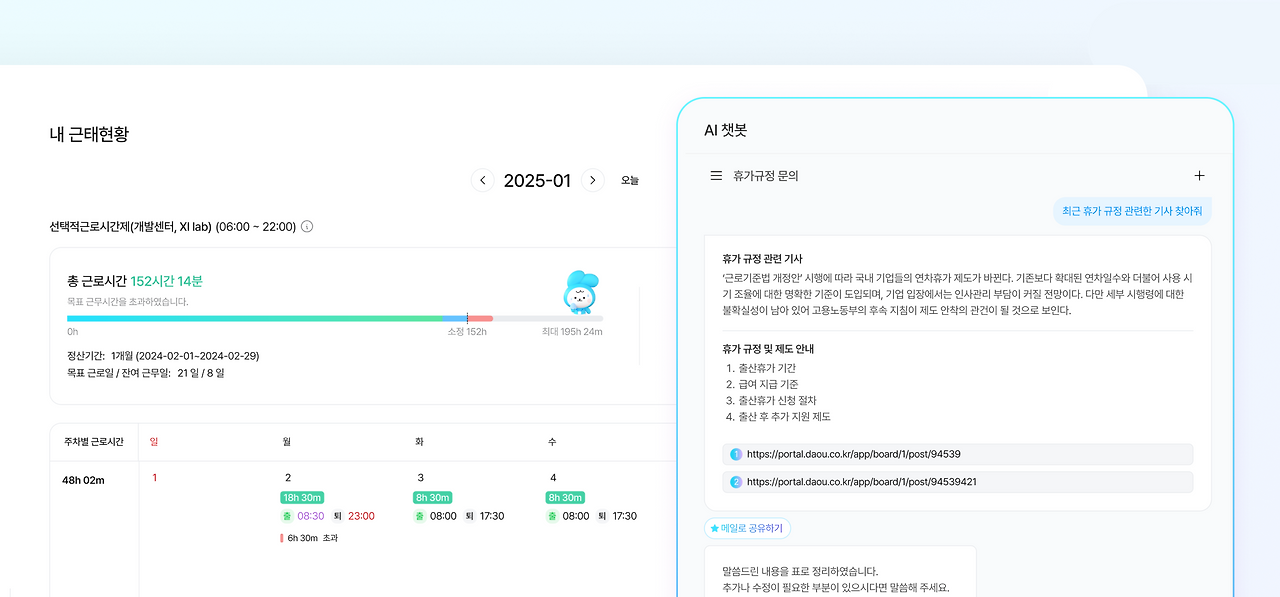
Task: Click the 목표 근로일 / 잔여 근무일 line
Action: [146, 373]
